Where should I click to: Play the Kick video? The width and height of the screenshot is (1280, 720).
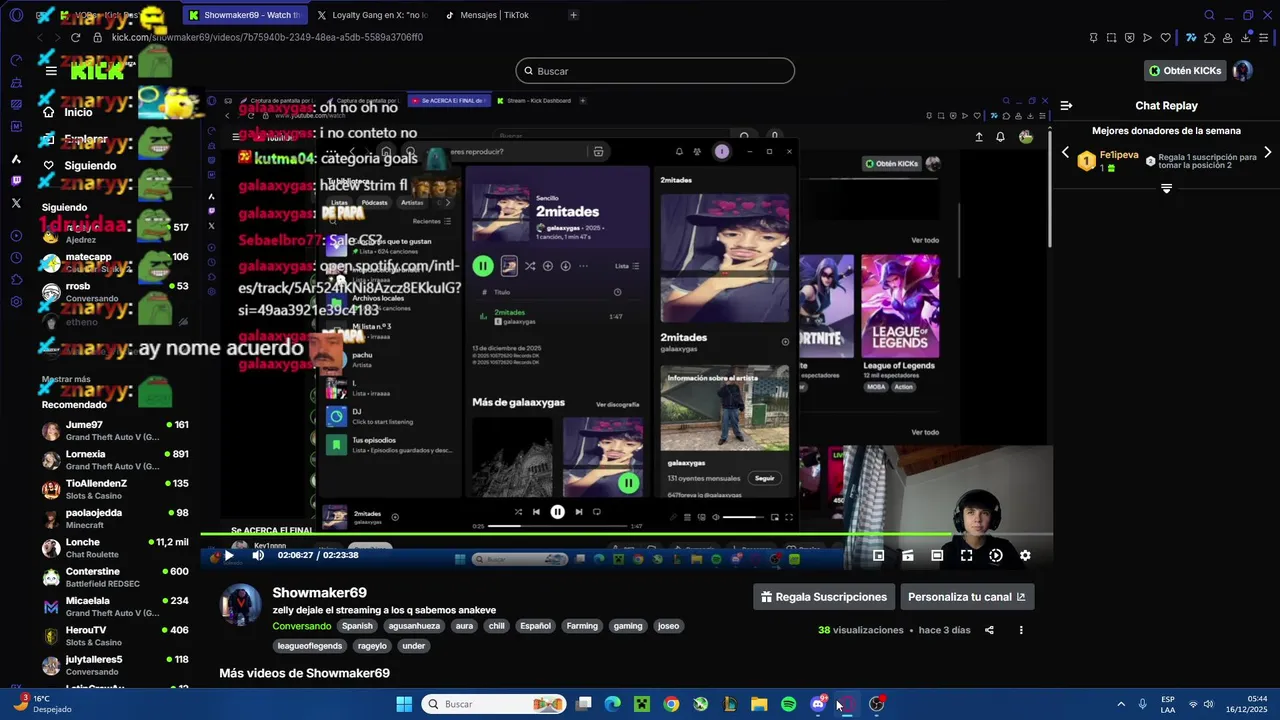pos(229,555)
